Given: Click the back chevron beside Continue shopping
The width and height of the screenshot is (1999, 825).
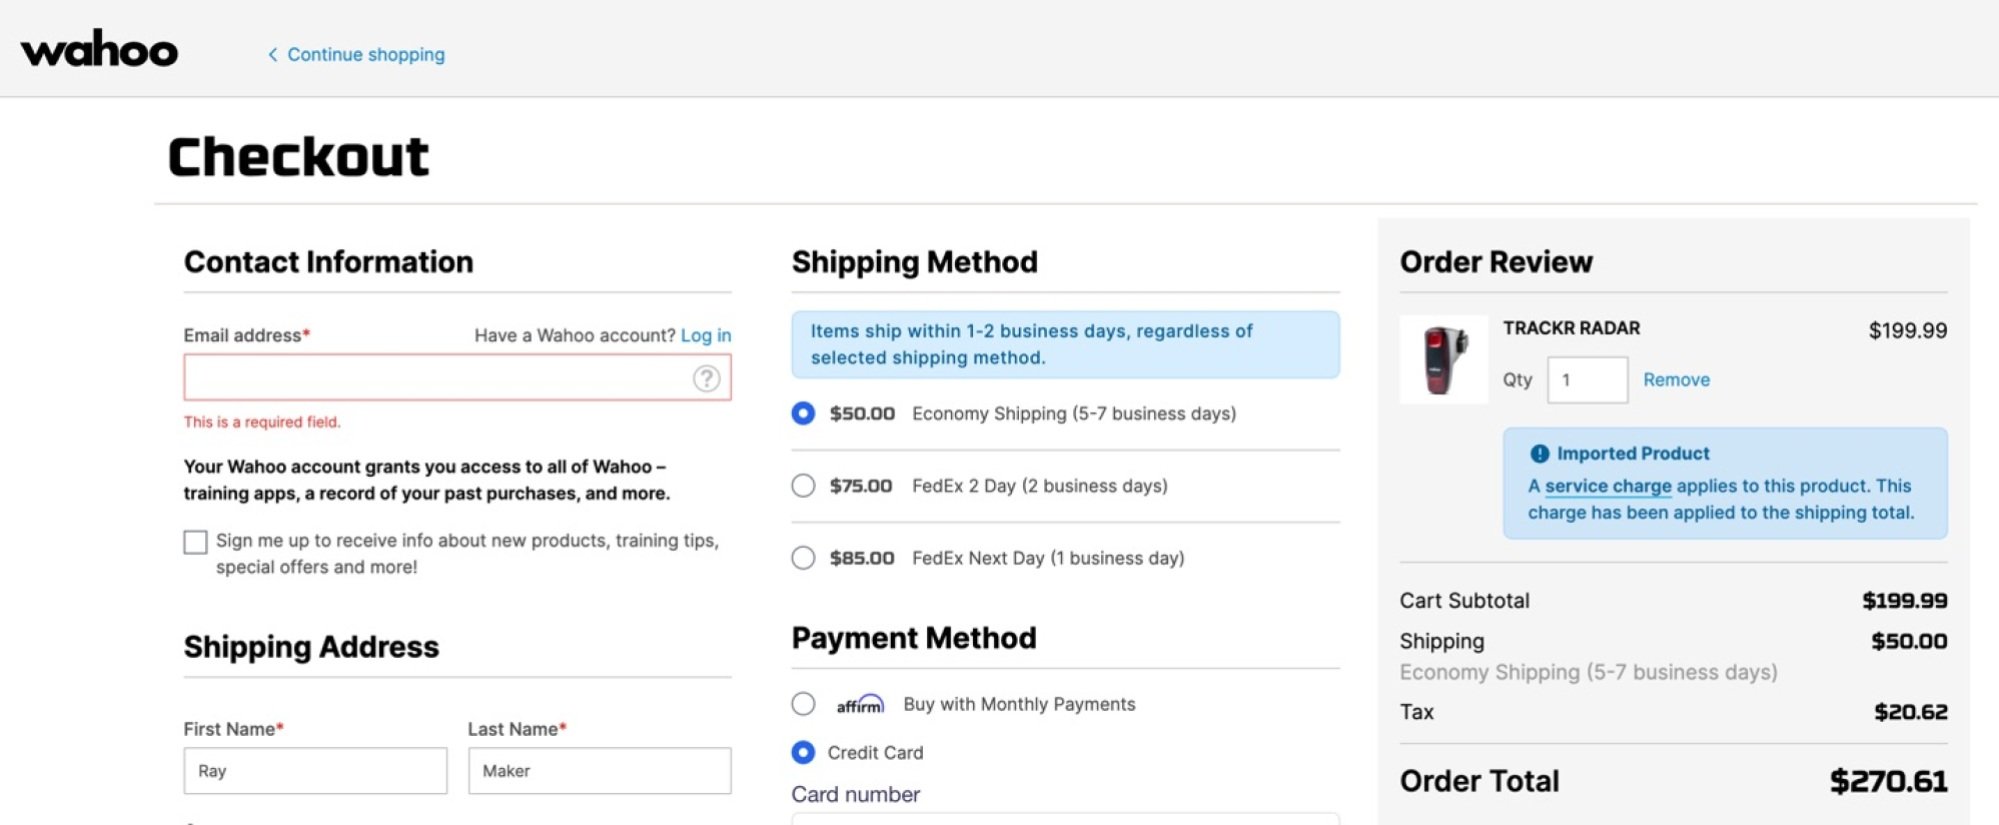Looking at the screenshot, I should (272, 55).
